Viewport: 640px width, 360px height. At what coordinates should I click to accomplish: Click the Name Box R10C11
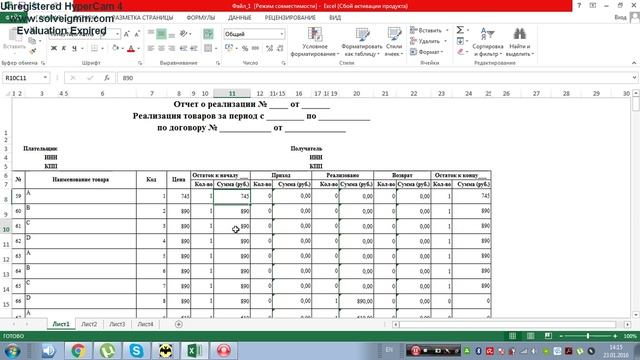coord(26,78)
